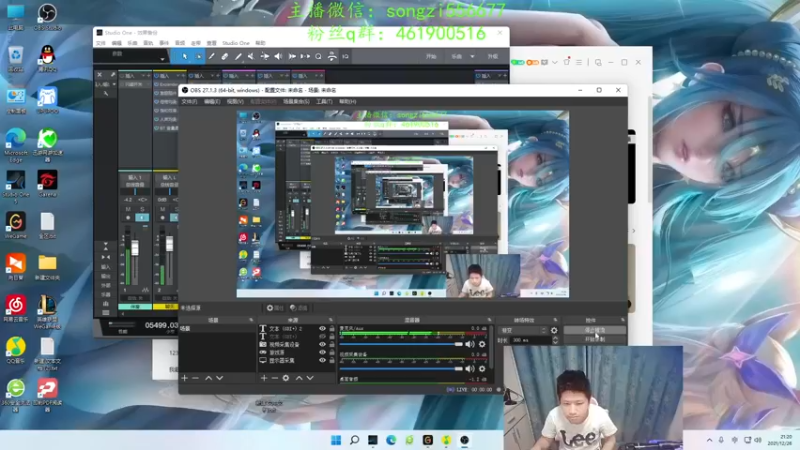Open Recycle Bin on desktop
800x450 pixels.
[x=16, y=58]
